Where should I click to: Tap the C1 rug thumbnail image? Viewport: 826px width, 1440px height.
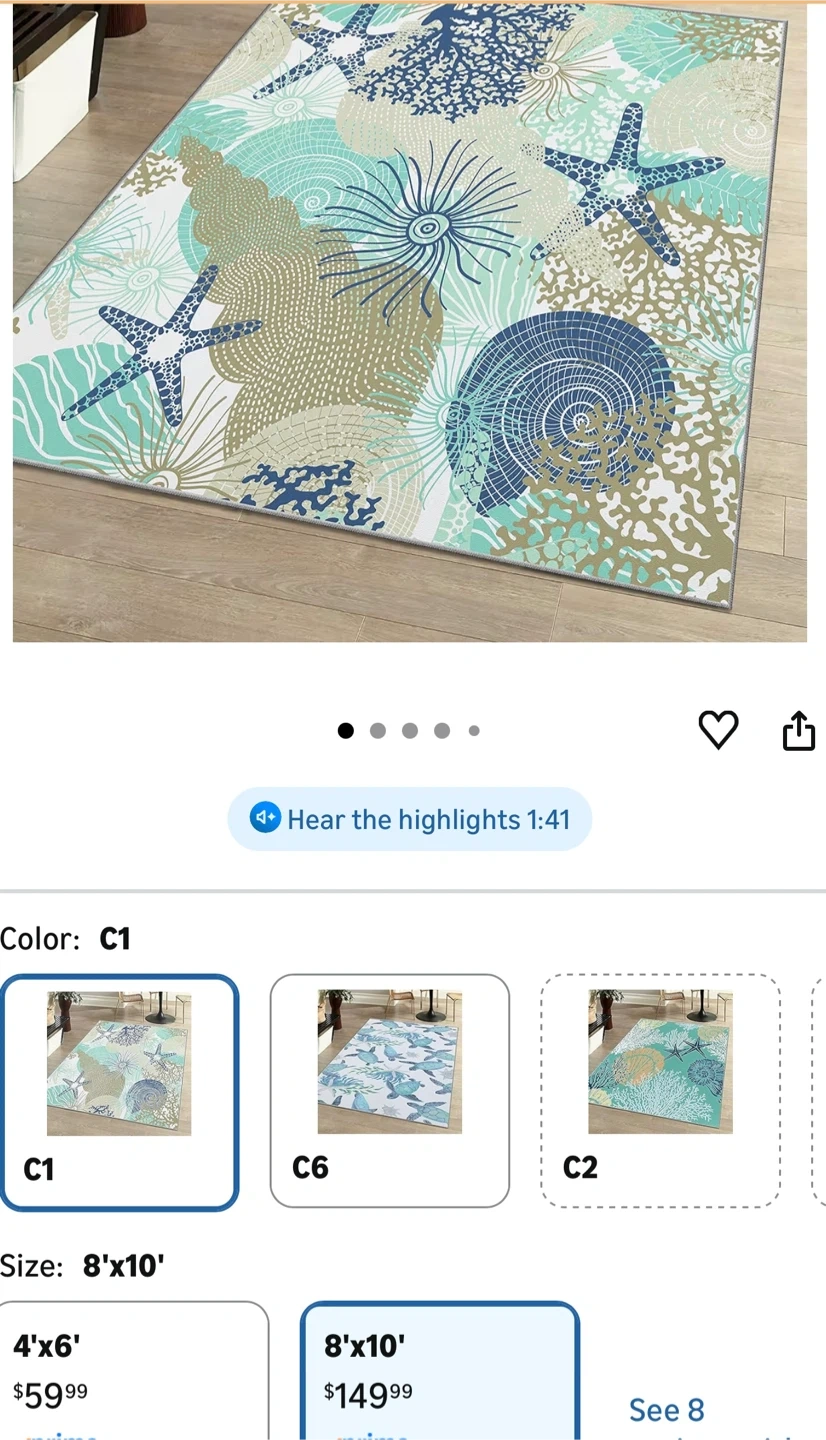coord(119,1063)
